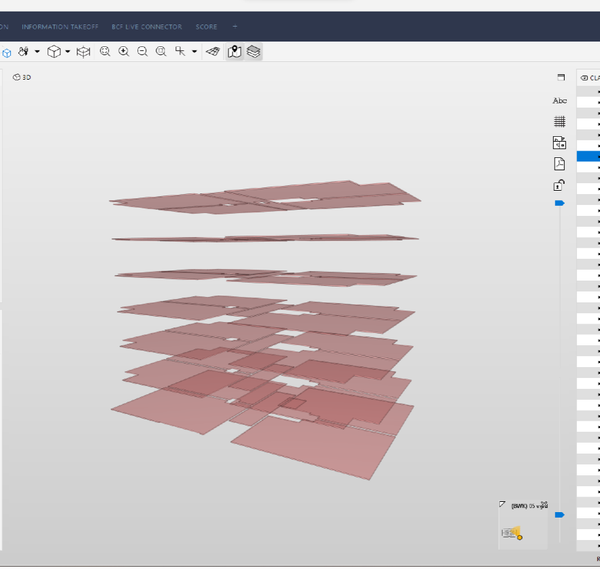This screenshot has width=600, height=570.
Task: Open the Information Takeoff tab
Action: 58,26
